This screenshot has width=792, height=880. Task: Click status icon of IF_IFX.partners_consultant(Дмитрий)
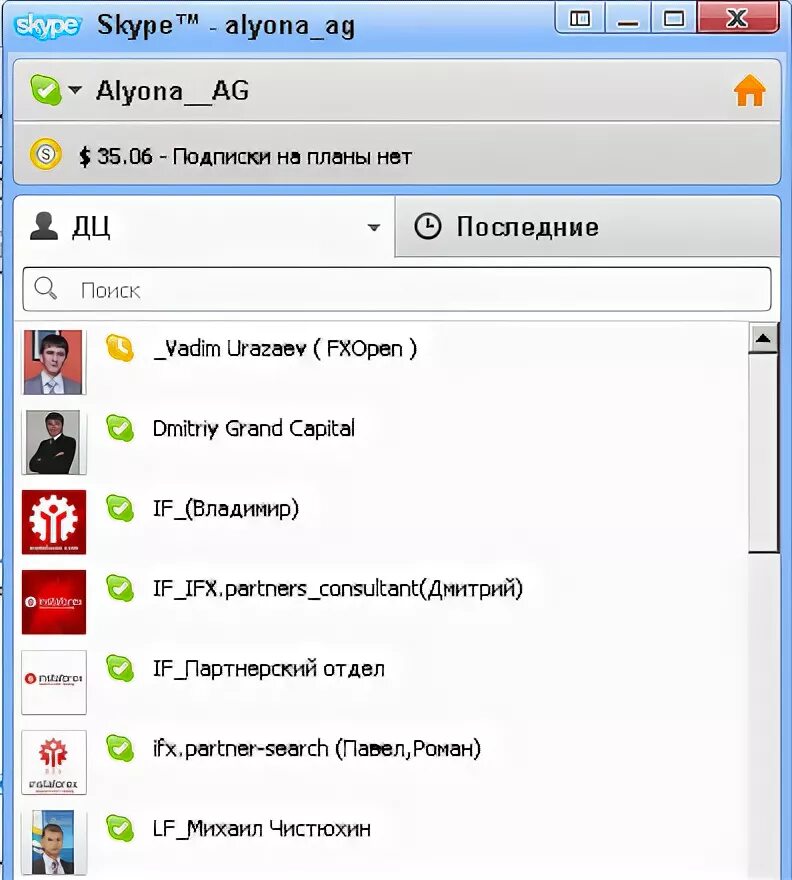point(120,589)
